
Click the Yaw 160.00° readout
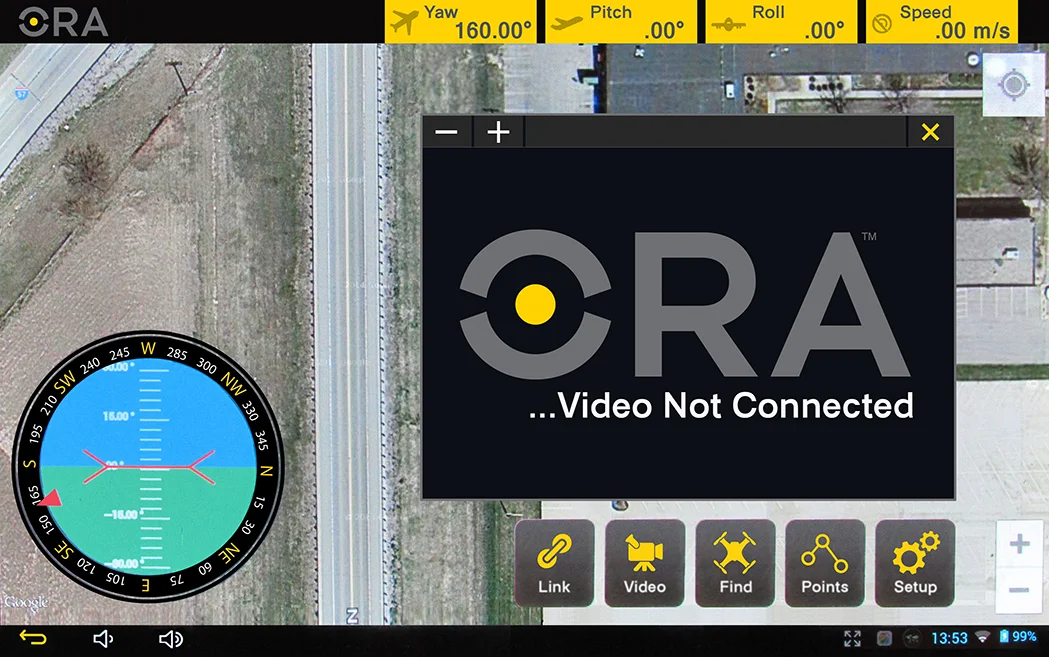461,21
